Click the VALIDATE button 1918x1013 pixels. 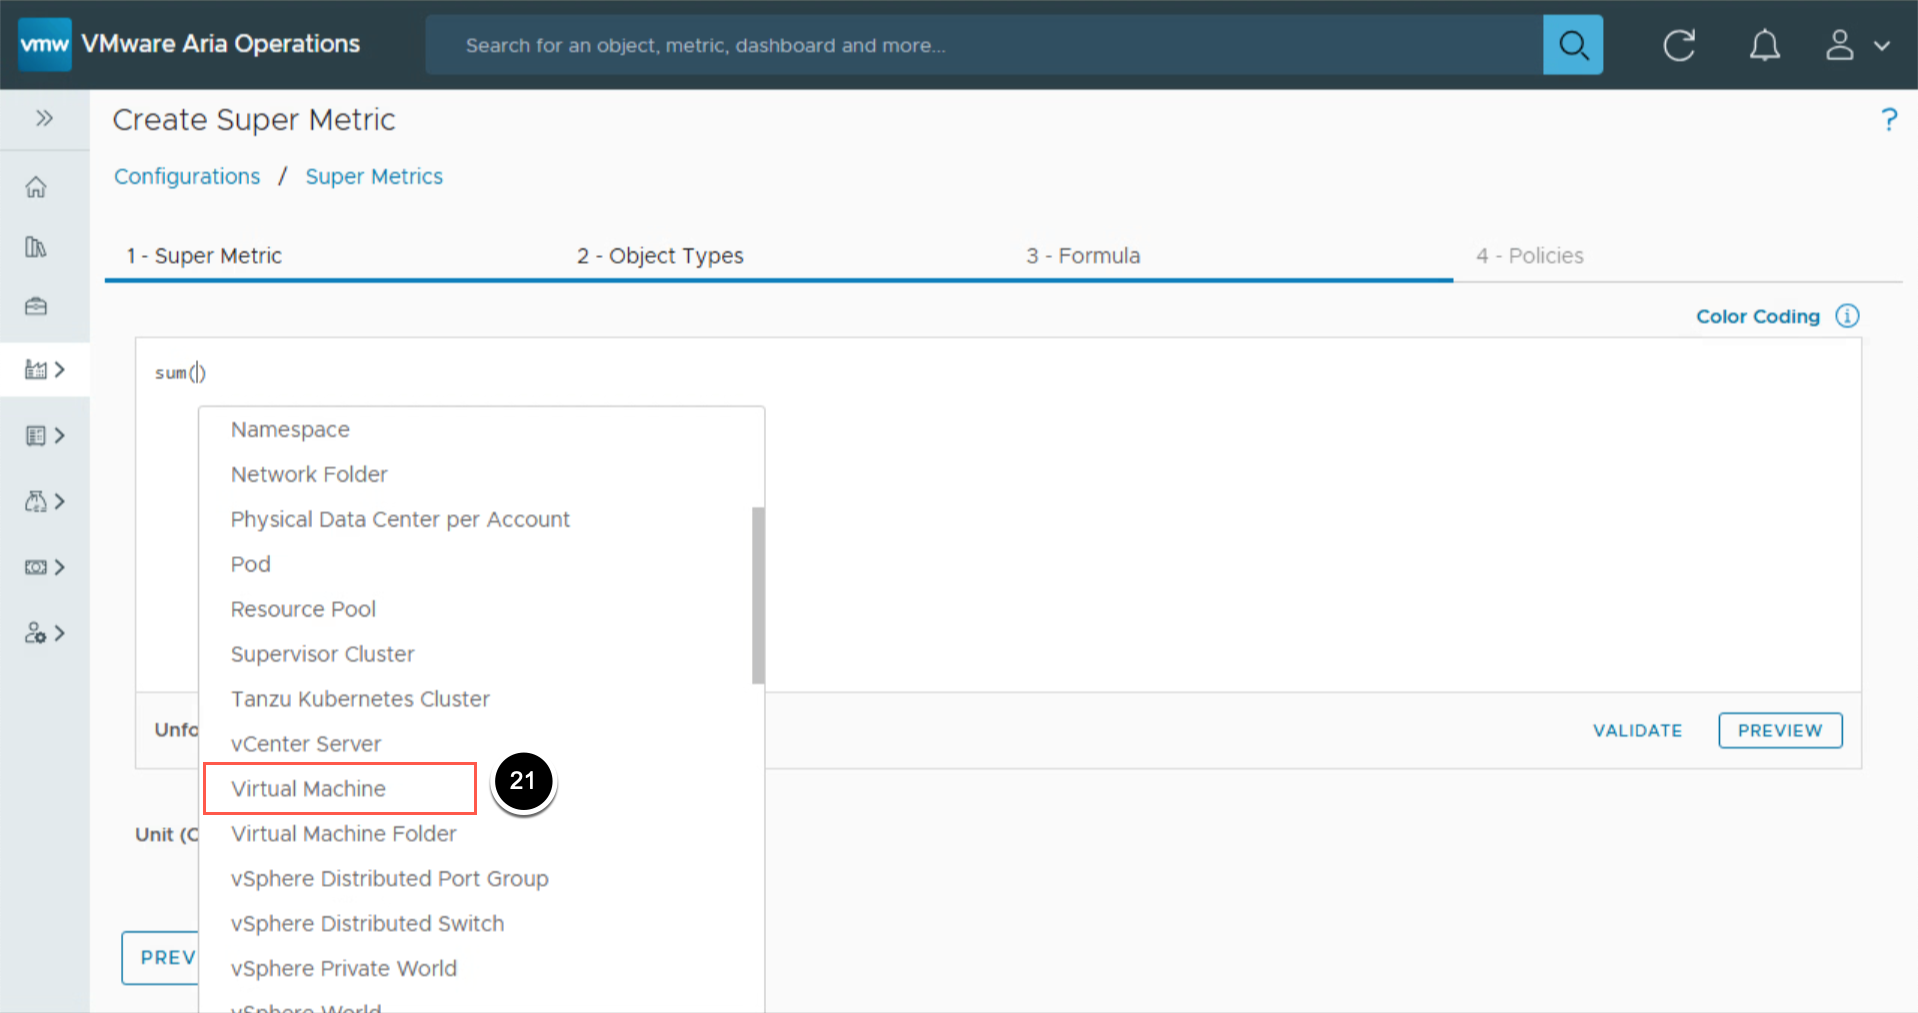(1637, 730)
